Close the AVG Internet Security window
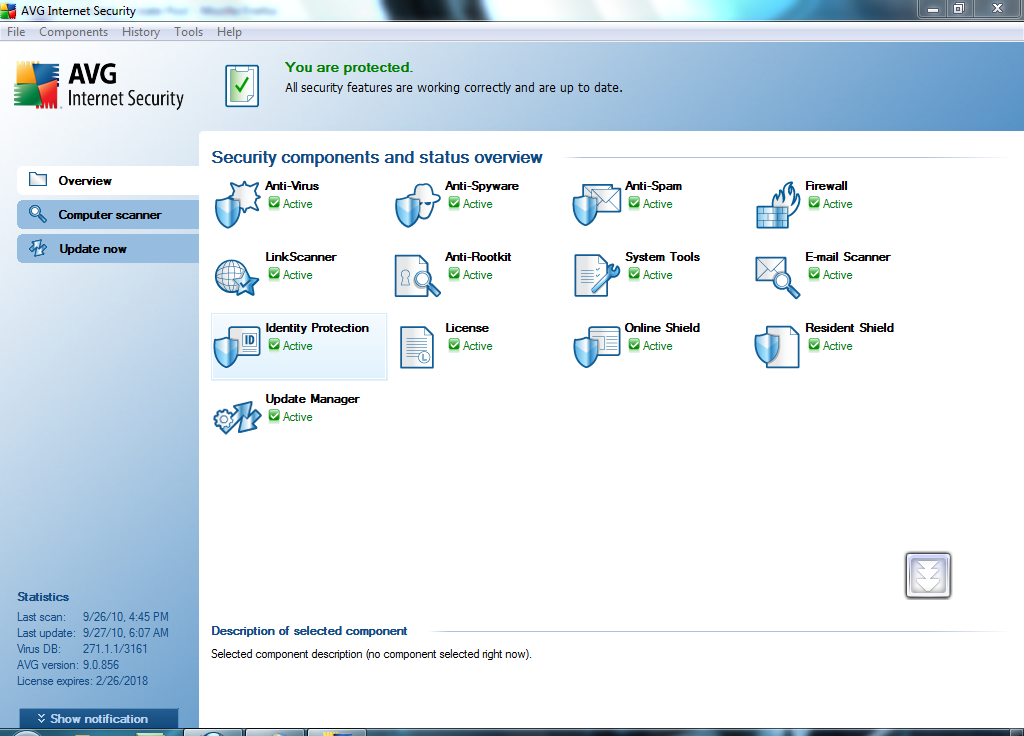Screen dimensions: 1024x736 (x=997, y=8)
